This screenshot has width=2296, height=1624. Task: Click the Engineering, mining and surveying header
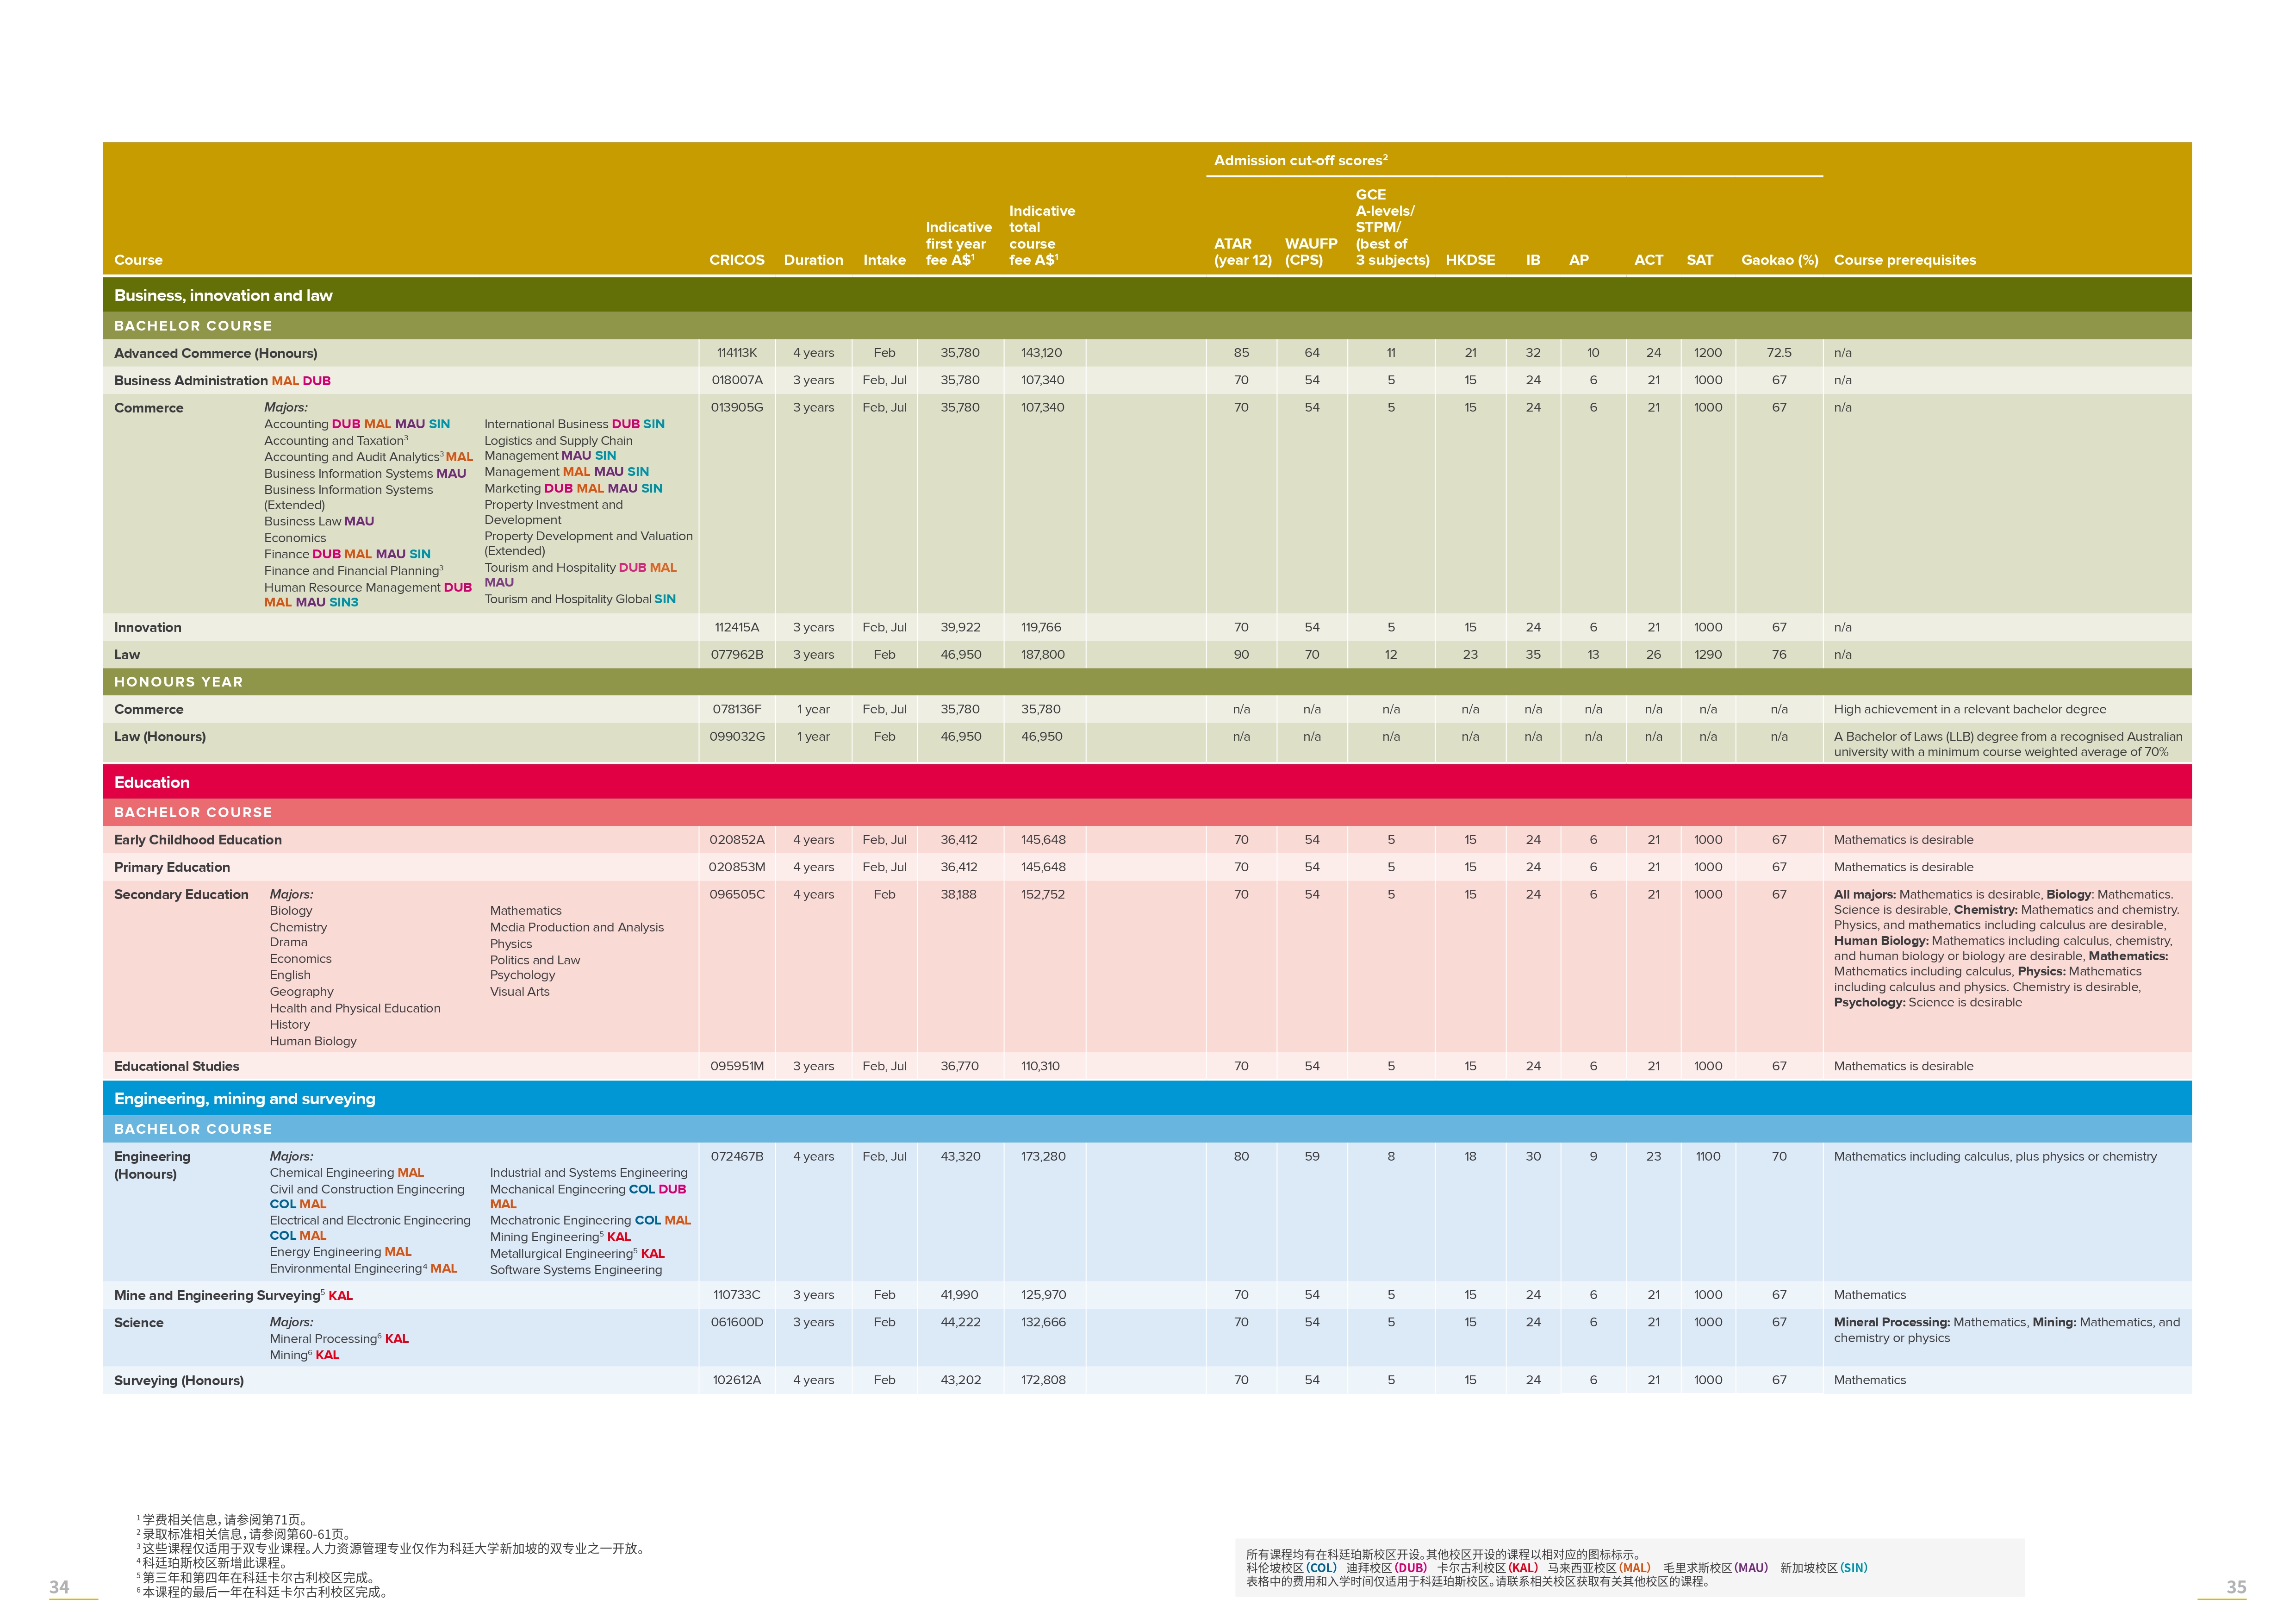coord(245,1098)
